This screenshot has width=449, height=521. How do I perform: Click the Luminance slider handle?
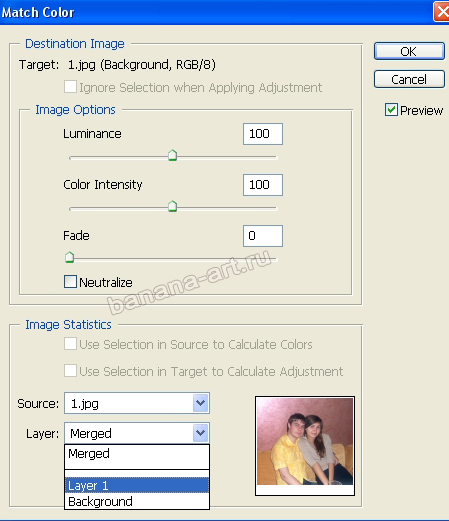[172, 155]
